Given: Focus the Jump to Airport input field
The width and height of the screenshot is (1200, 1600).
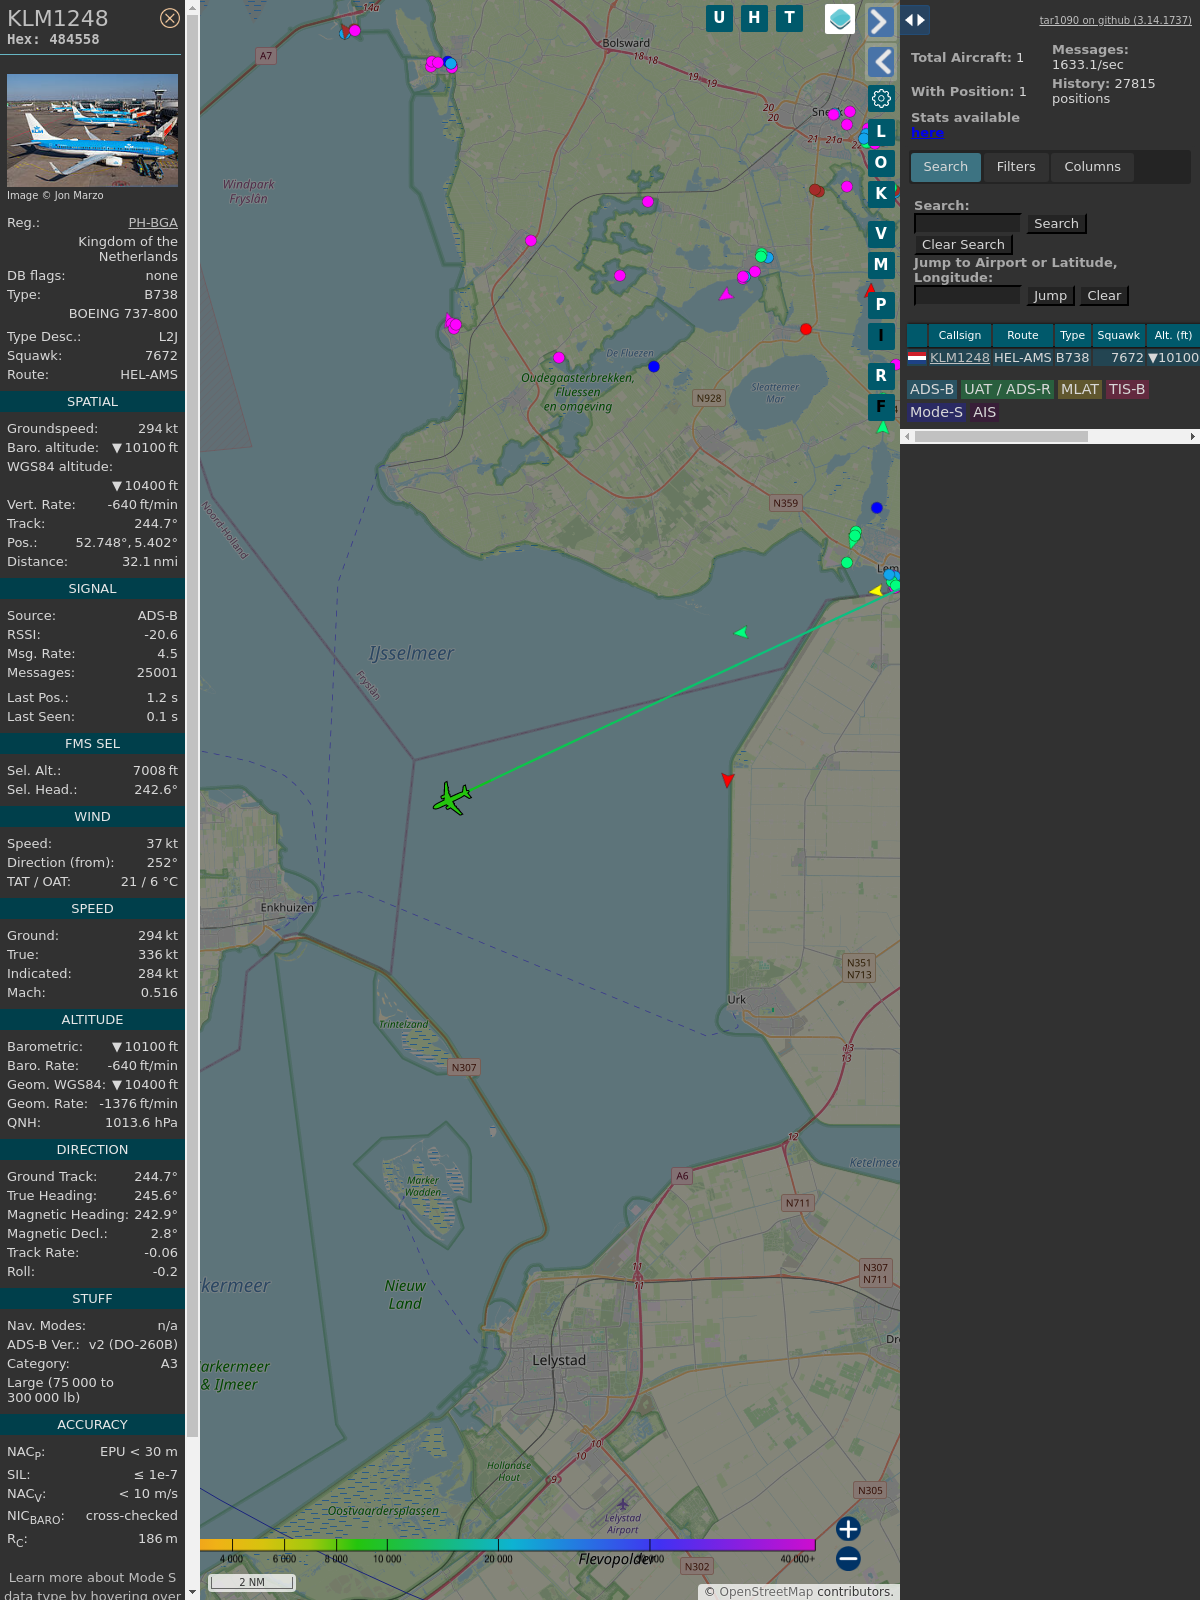Looking at the screenshot, I should pyautogui.click(x=967, y=295).
